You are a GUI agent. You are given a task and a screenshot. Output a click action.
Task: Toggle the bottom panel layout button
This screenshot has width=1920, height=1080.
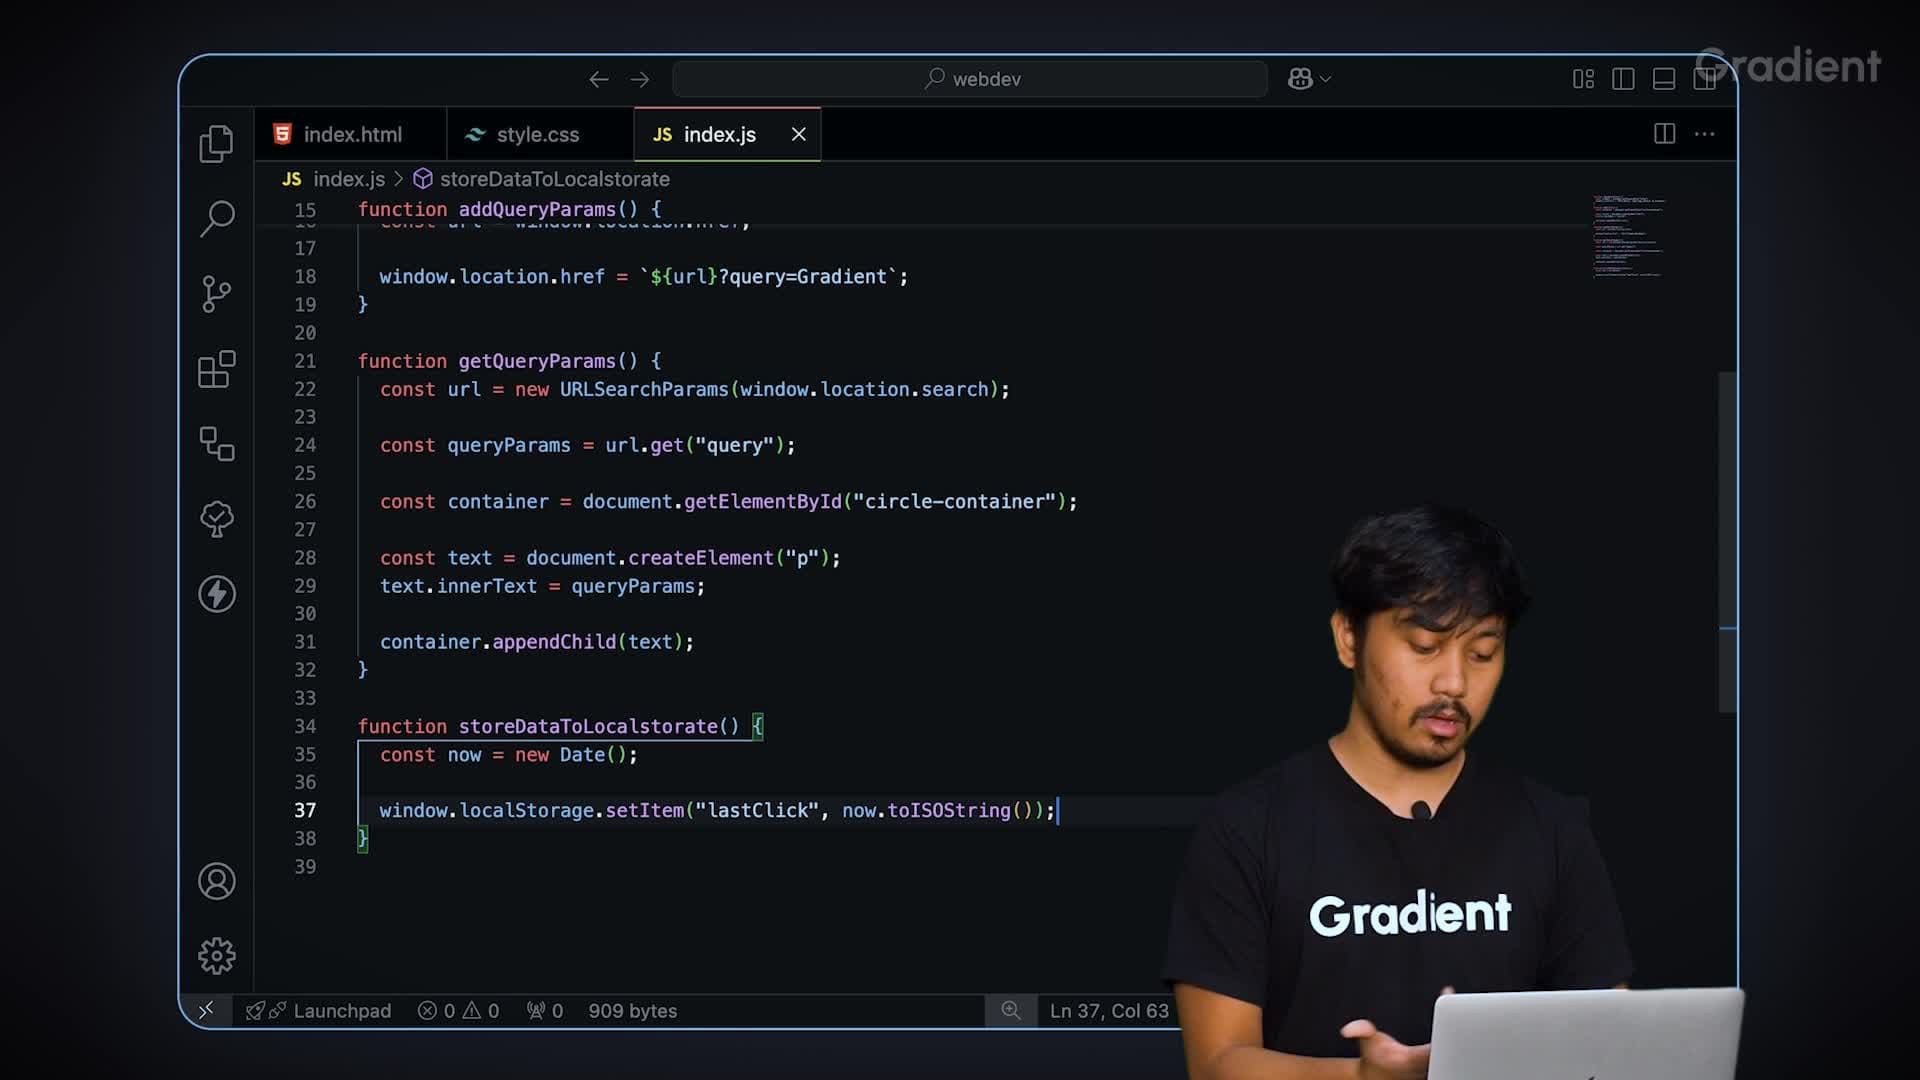[1664, 79]
